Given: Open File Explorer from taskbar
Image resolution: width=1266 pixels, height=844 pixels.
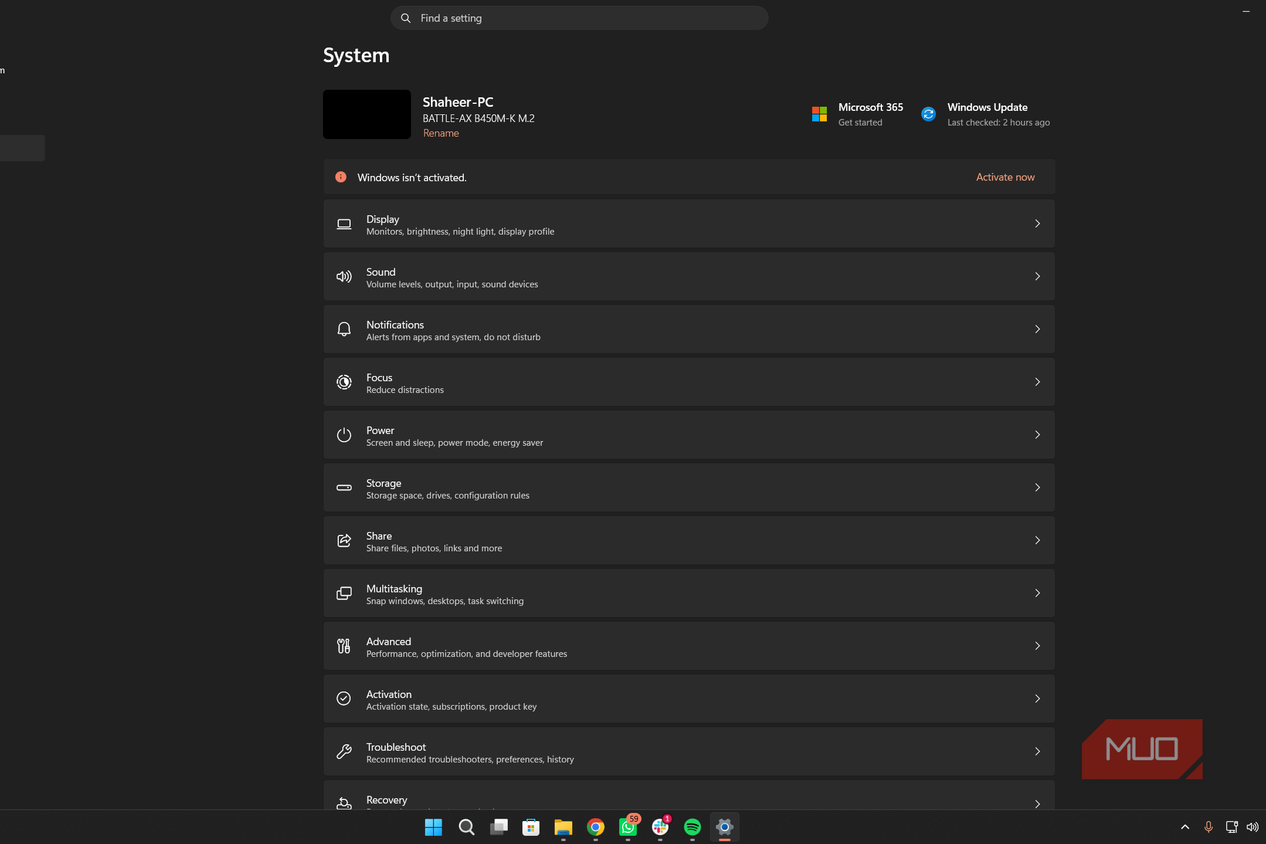Looking at the screenshot, I should click(563, 827).
